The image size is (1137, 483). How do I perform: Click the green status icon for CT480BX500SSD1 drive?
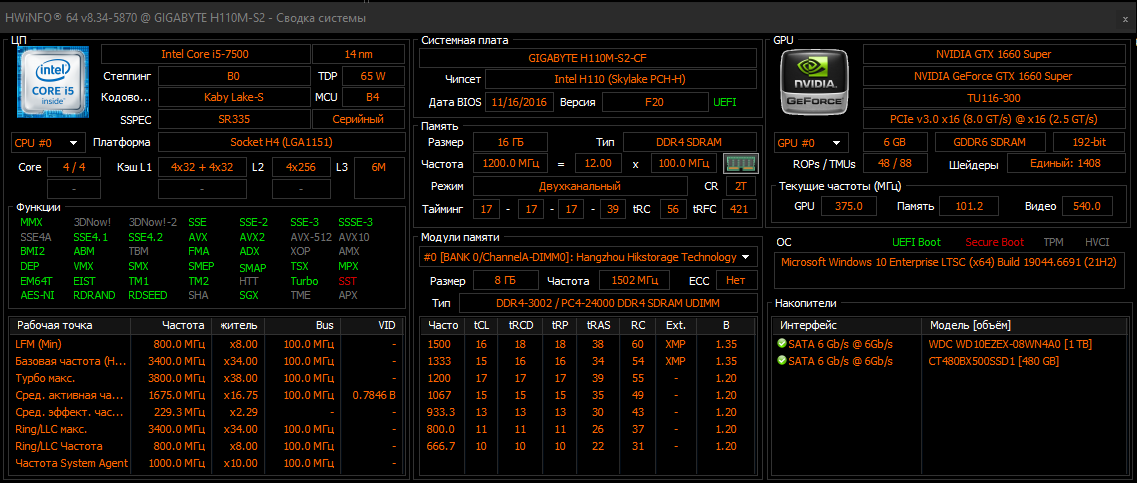[782, 360]
